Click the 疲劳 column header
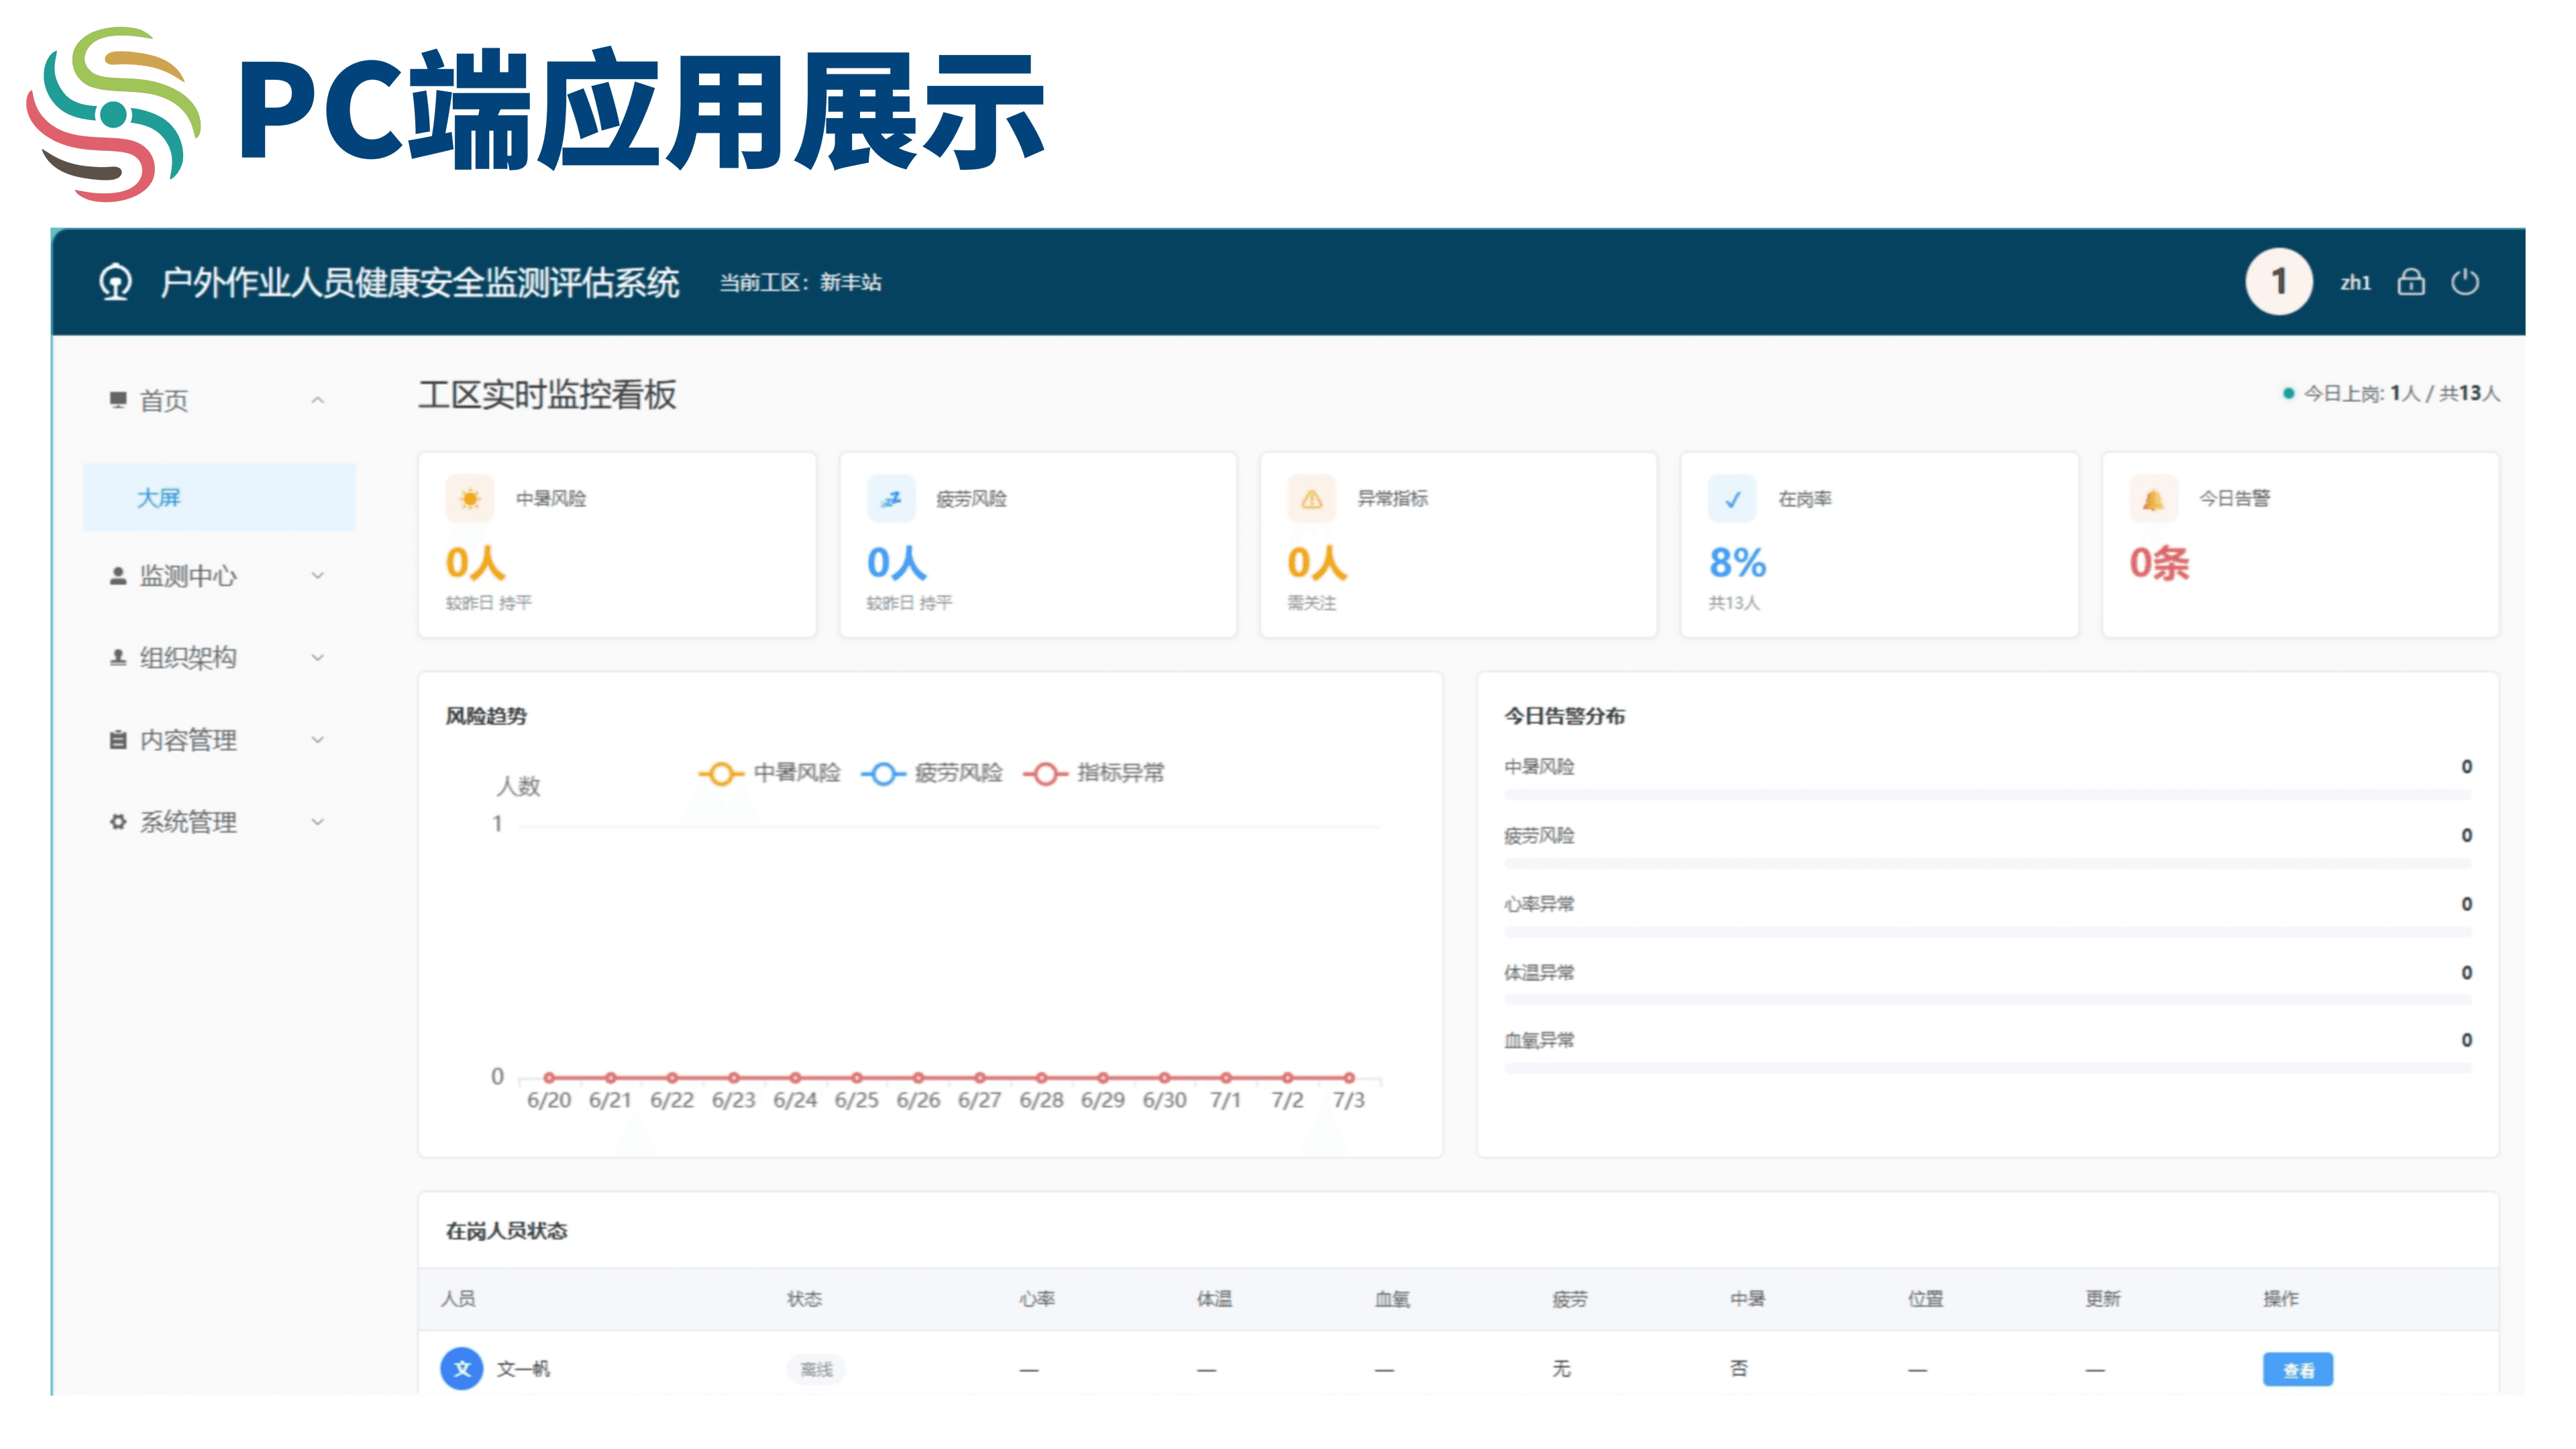This screenshot has height=1449, width=2576. [x=1570, y=1299]
